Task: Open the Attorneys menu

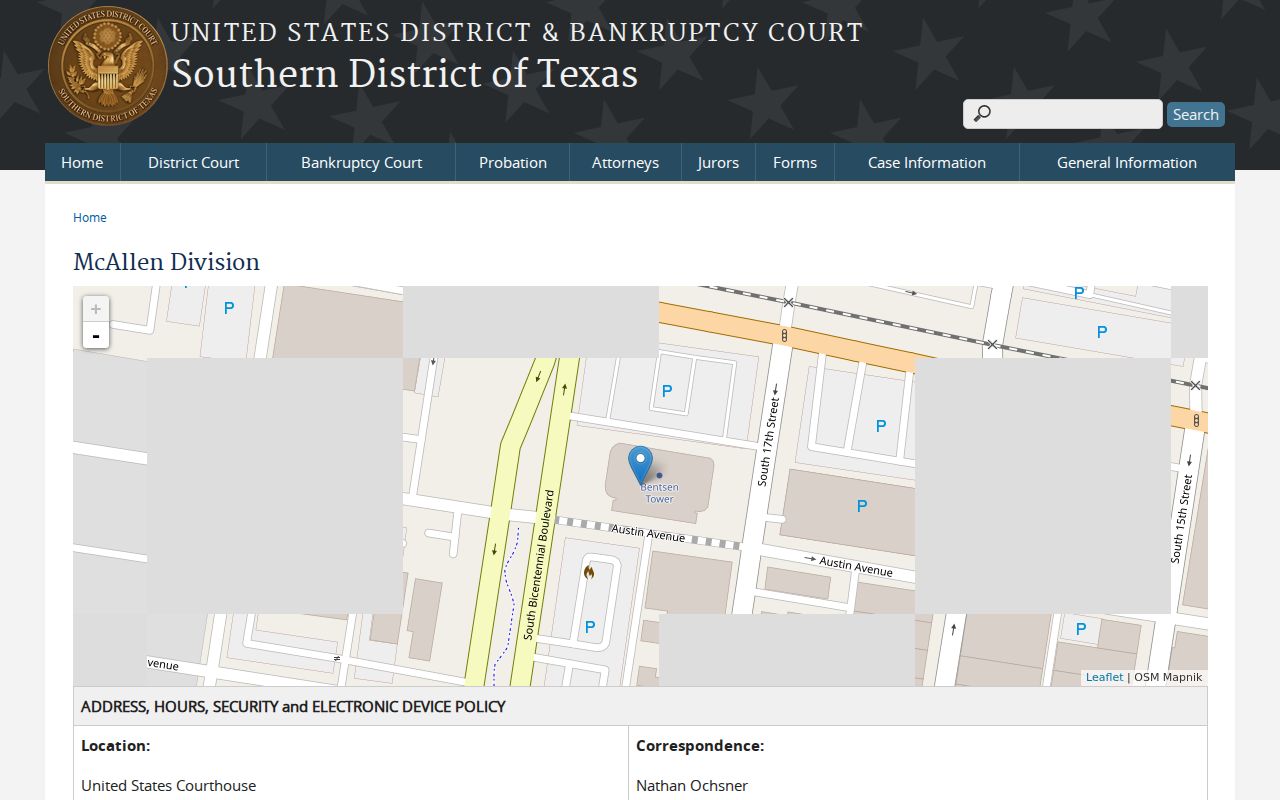Action: pos(625,162)
